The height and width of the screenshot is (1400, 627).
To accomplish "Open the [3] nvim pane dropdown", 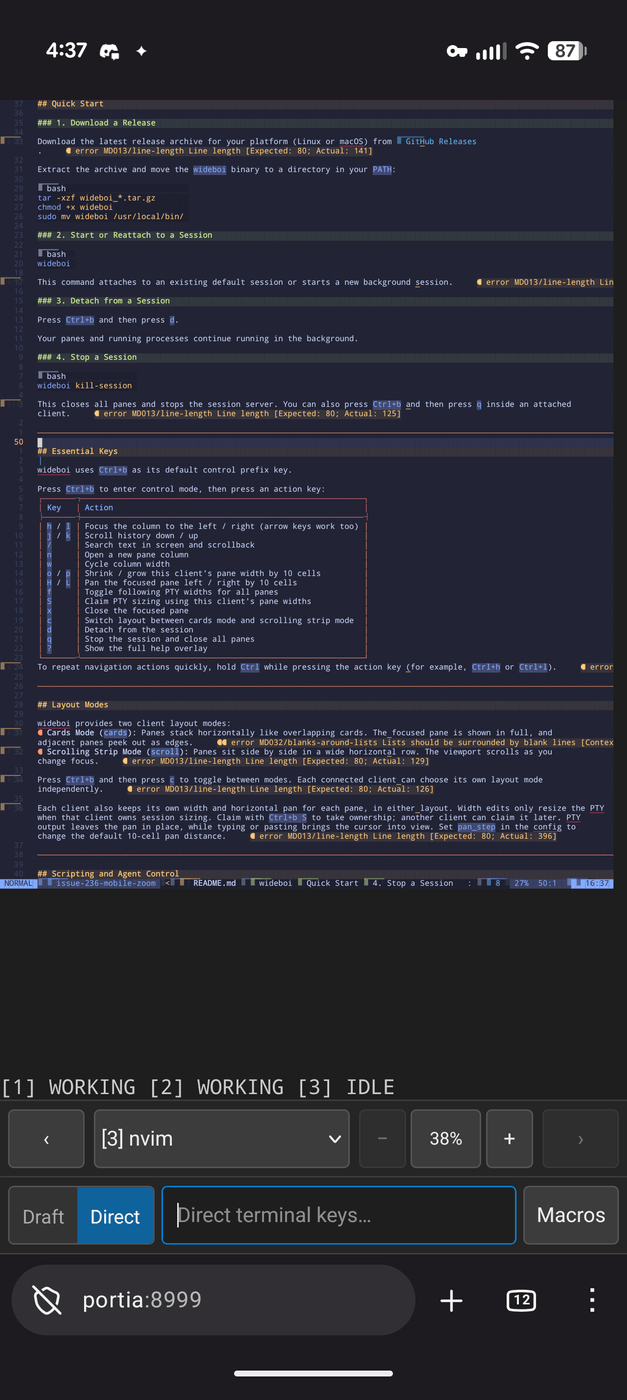I will [x=221, y=1138].
